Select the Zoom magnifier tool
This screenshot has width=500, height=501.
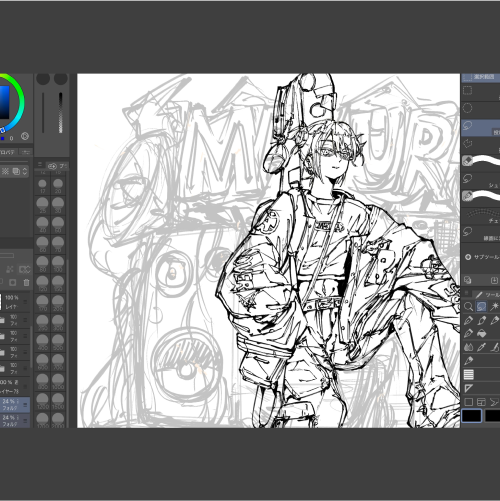click(468, 306)
